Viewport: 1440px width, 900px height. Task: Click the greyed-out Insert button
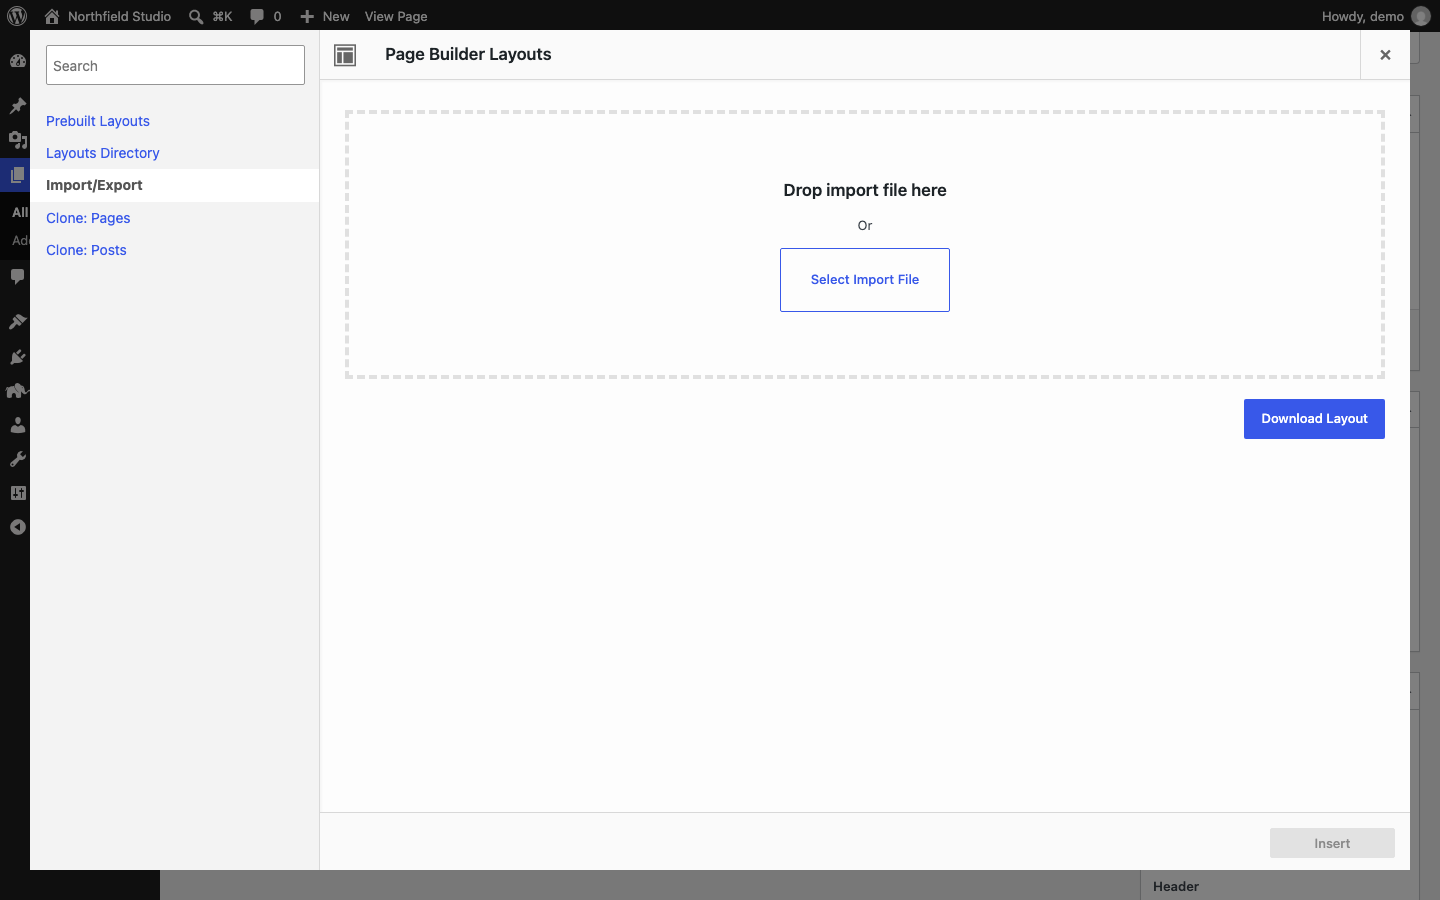[1332, 843]
